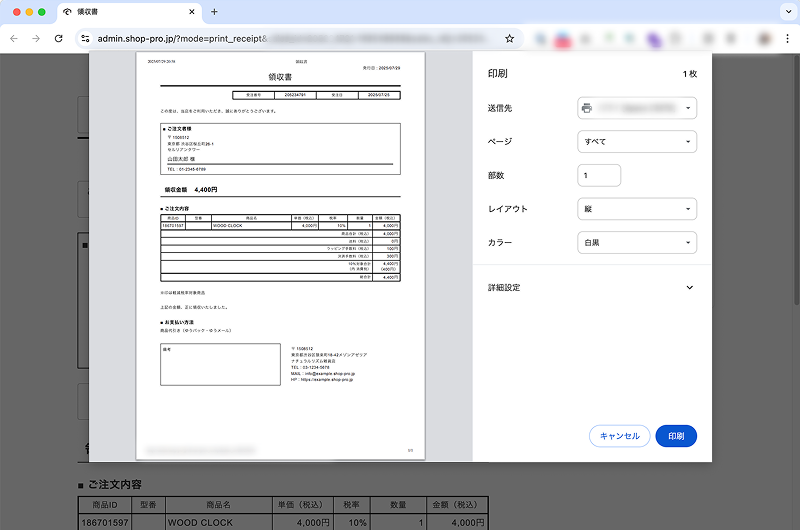This screenshot has width=800, height=530.
Task: Bookmark this page with the star icon
Action: coord(509,39)
